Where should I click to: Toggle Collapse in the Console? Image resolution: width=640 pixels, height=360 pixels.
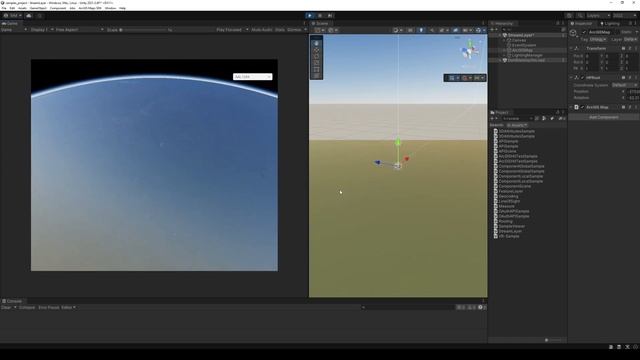click(27, 307)
